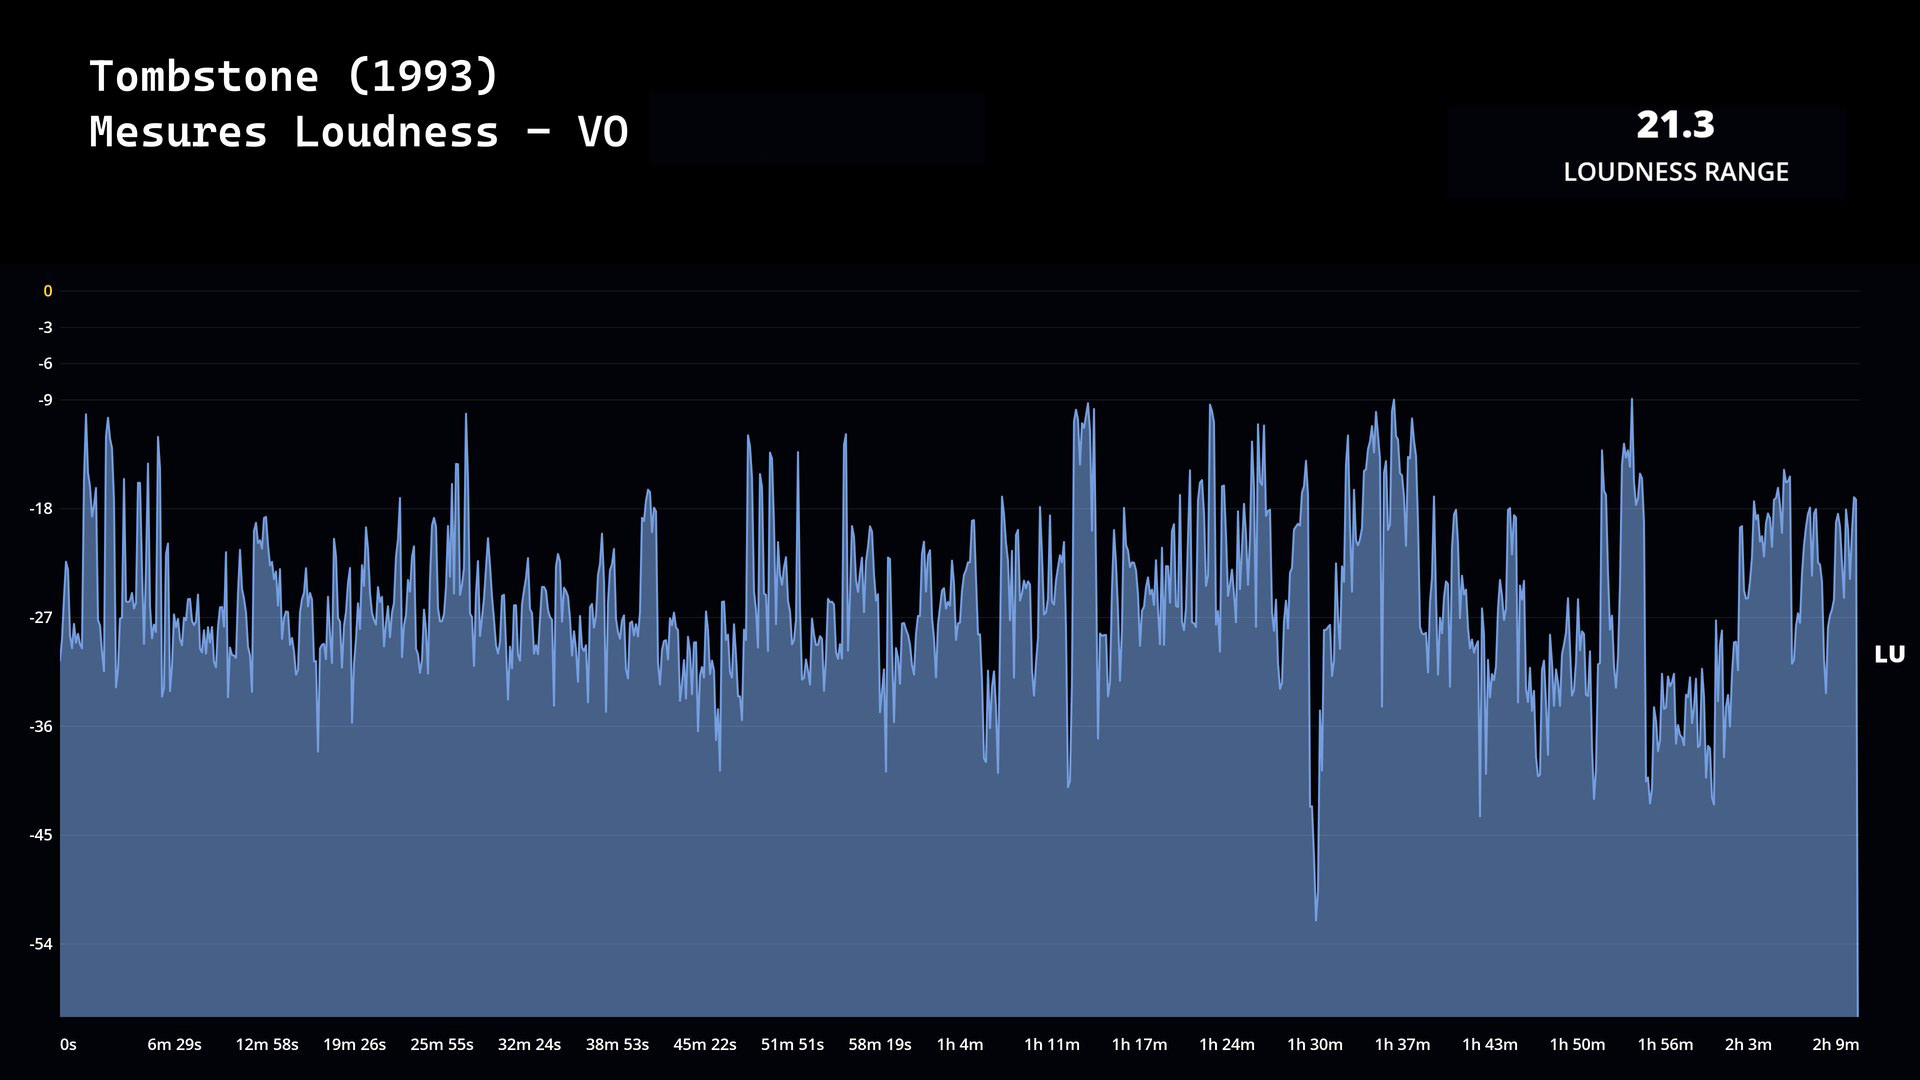This screenshot has width=1920, height=1080.
Task: Click the 1h 37m time label
Action: pyautogui.click(x=1402, y=1044)
